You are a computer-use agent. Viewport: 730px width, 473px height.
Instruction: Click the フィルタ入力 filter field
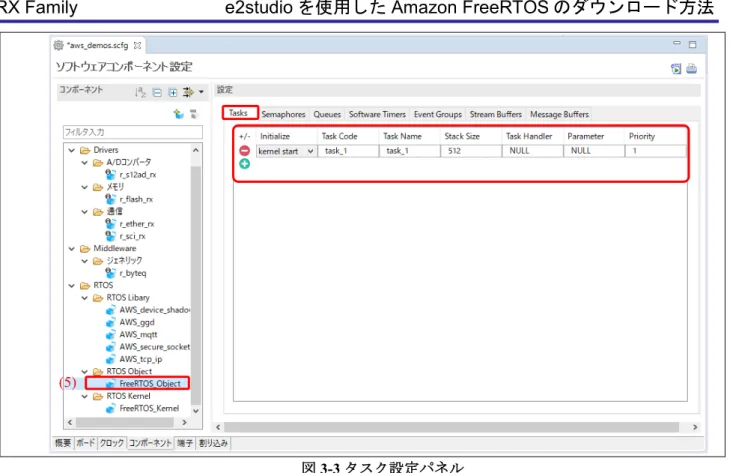tap(133, 132)
